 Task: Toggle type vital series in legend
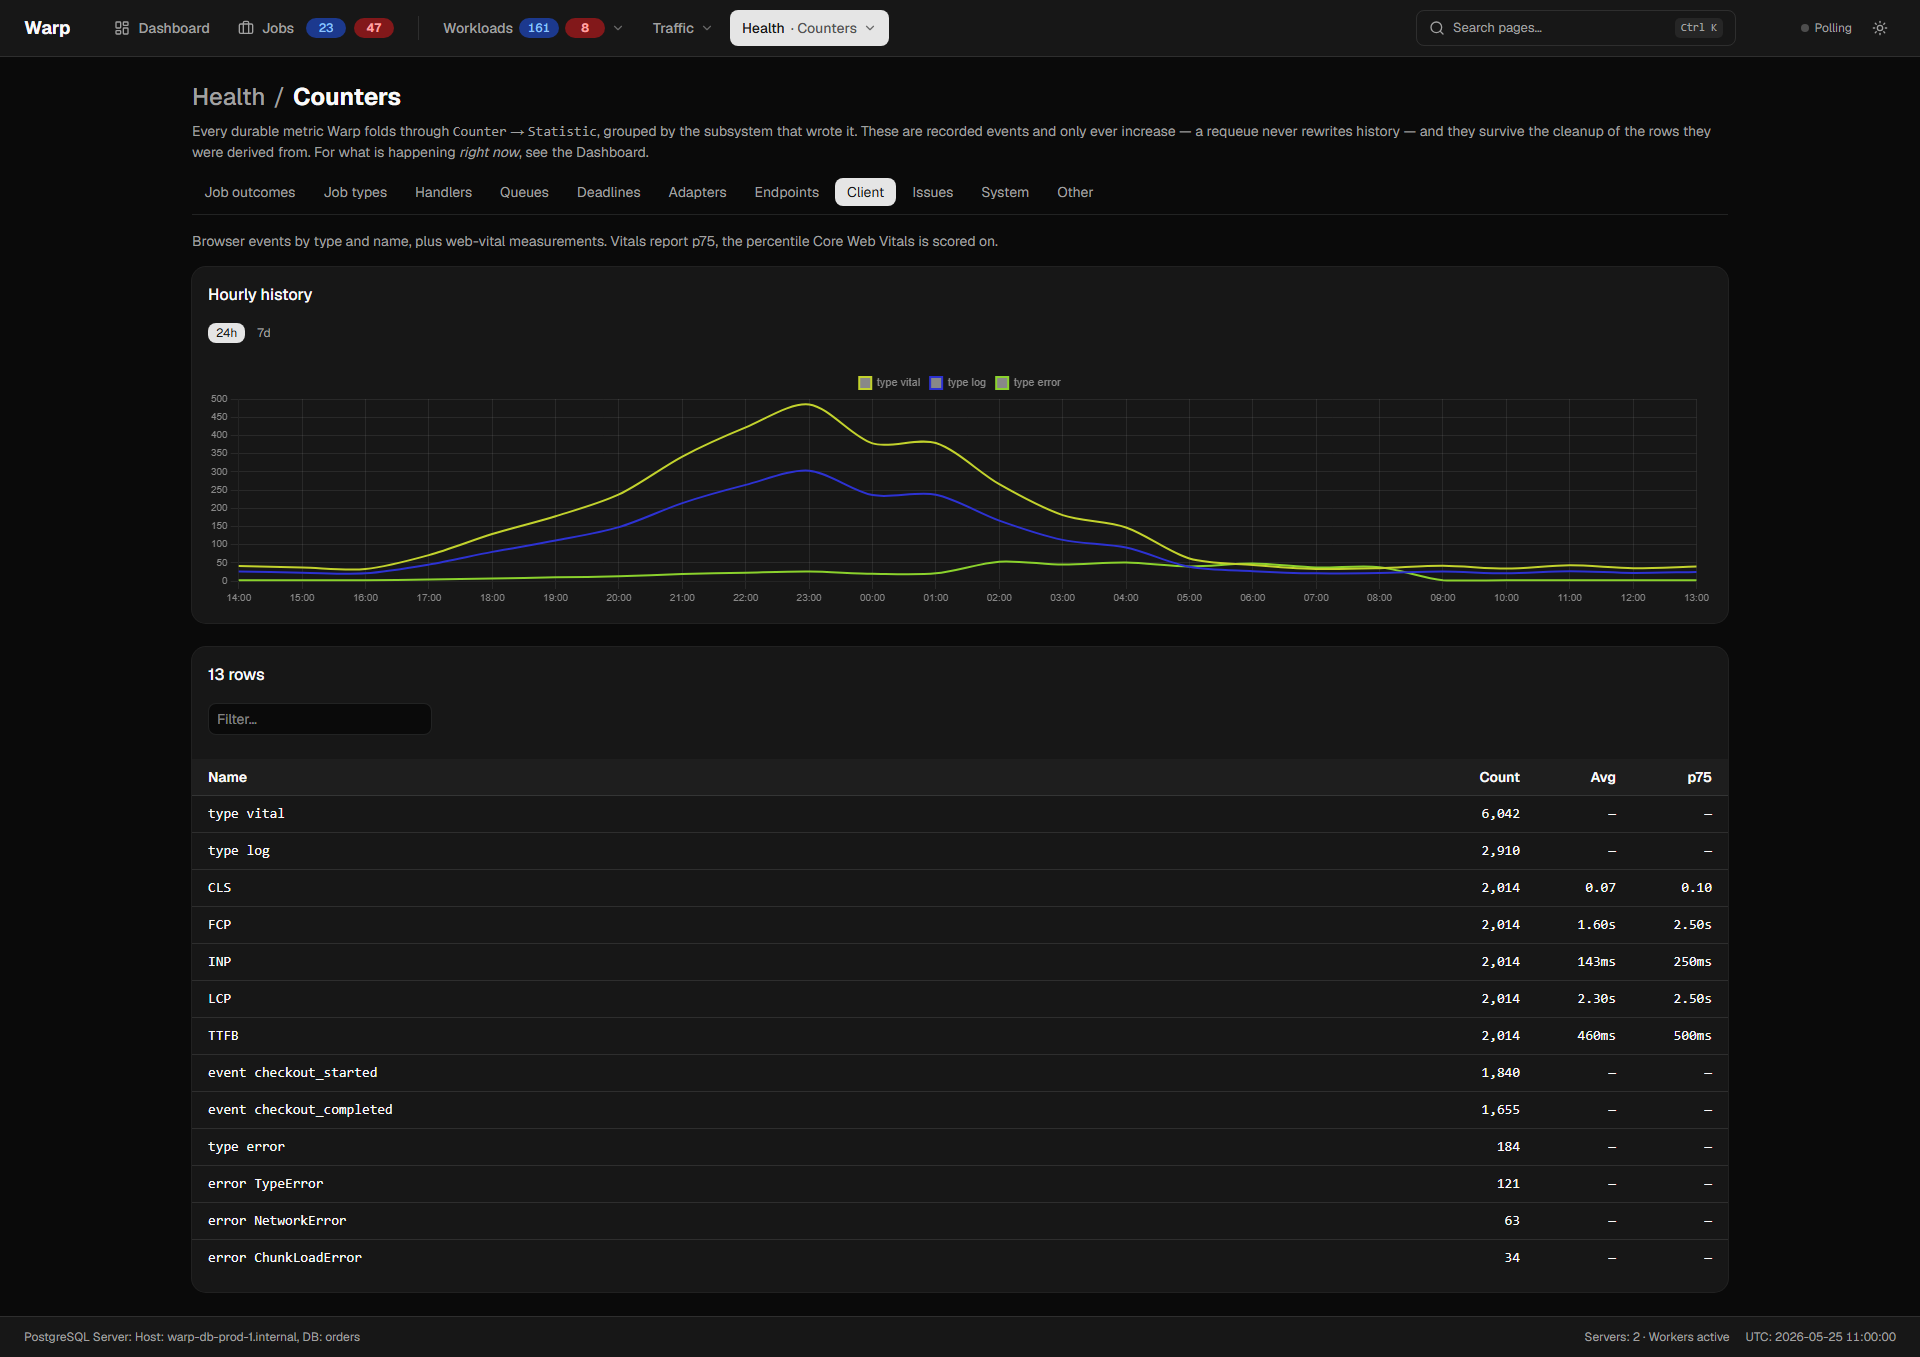click(x=889, y=383)
